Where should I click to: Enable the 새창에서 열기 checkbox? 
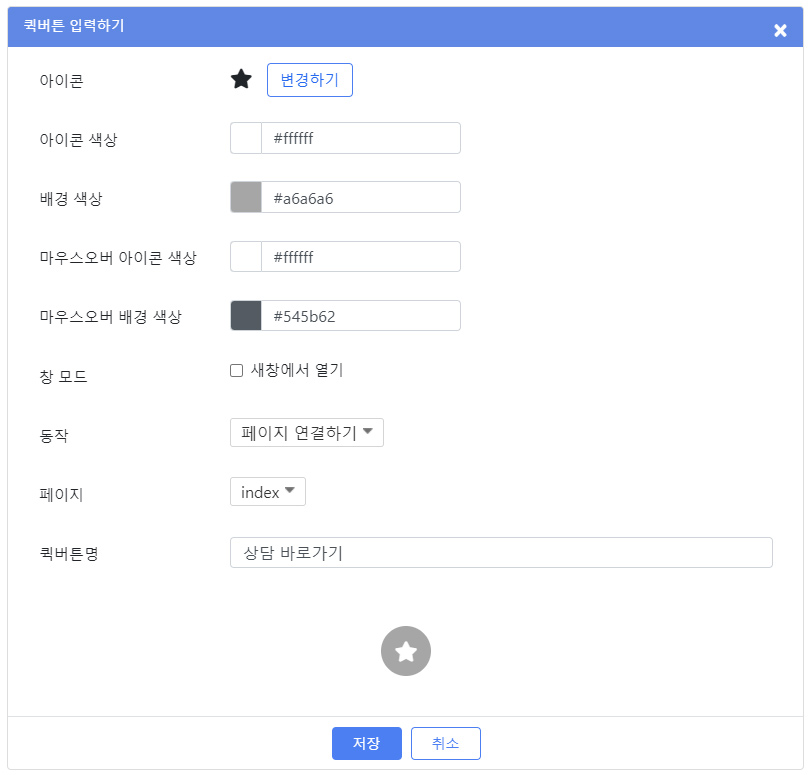click(236, 370)
